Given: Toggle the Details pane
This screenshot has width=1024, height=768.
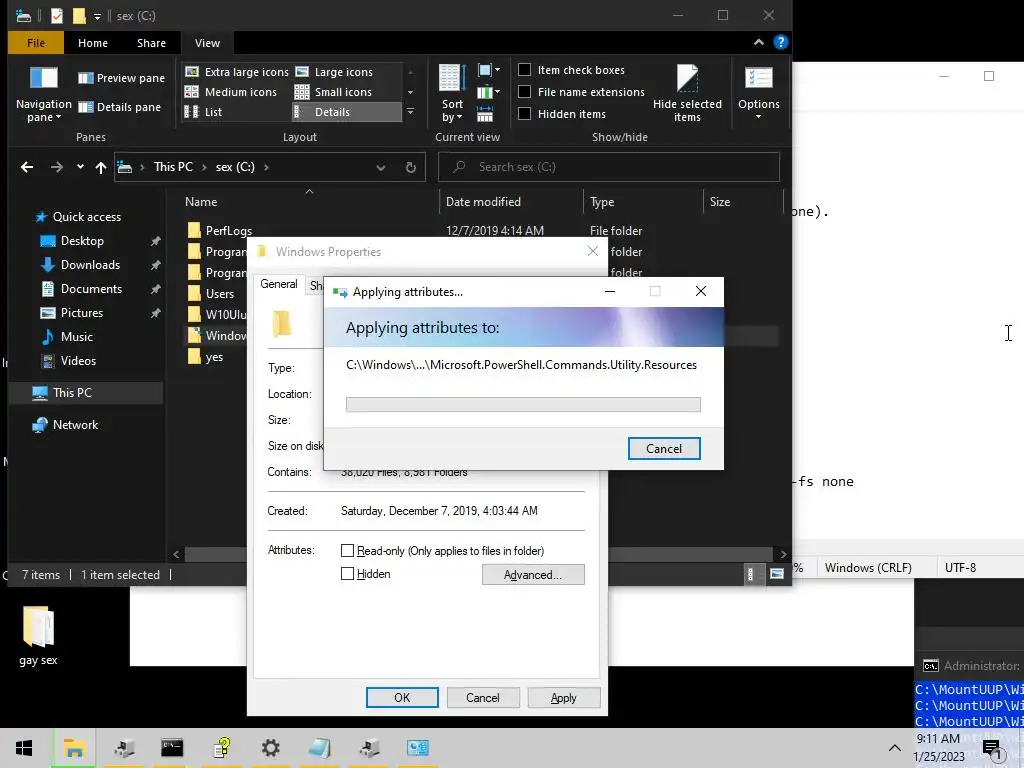Looking at the screenshot, I should point(120,107).
